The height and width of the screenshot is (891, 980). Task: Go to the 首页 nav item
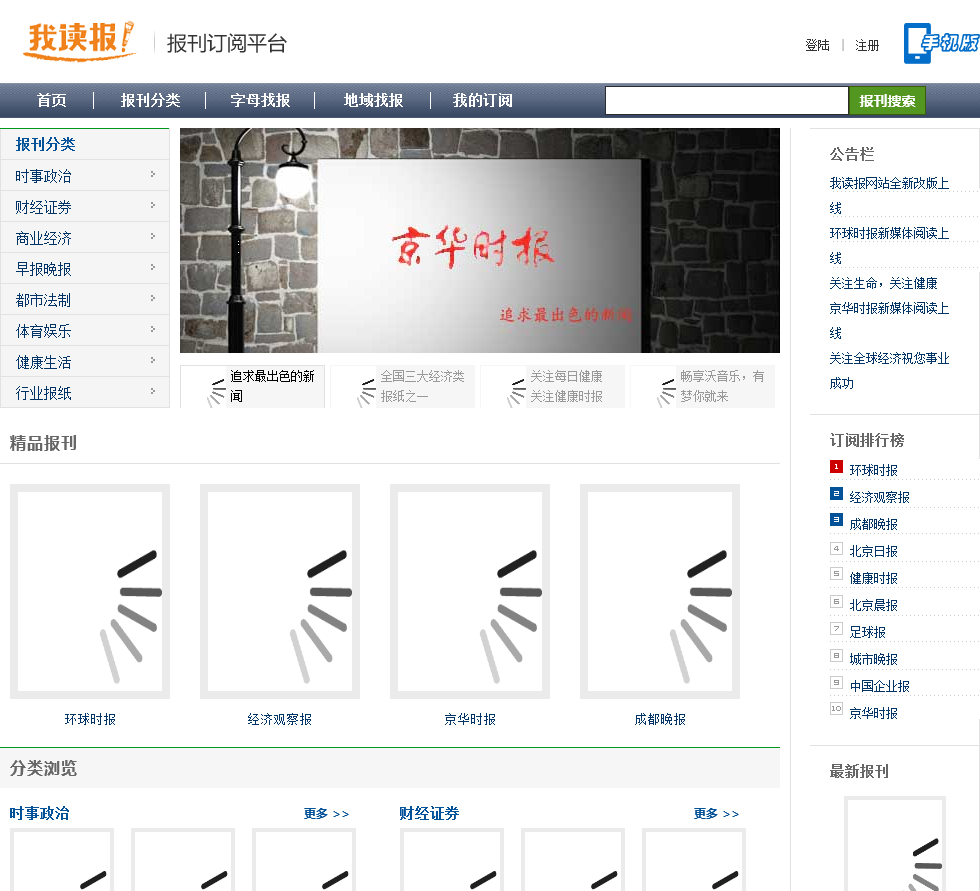coord(51,100)
